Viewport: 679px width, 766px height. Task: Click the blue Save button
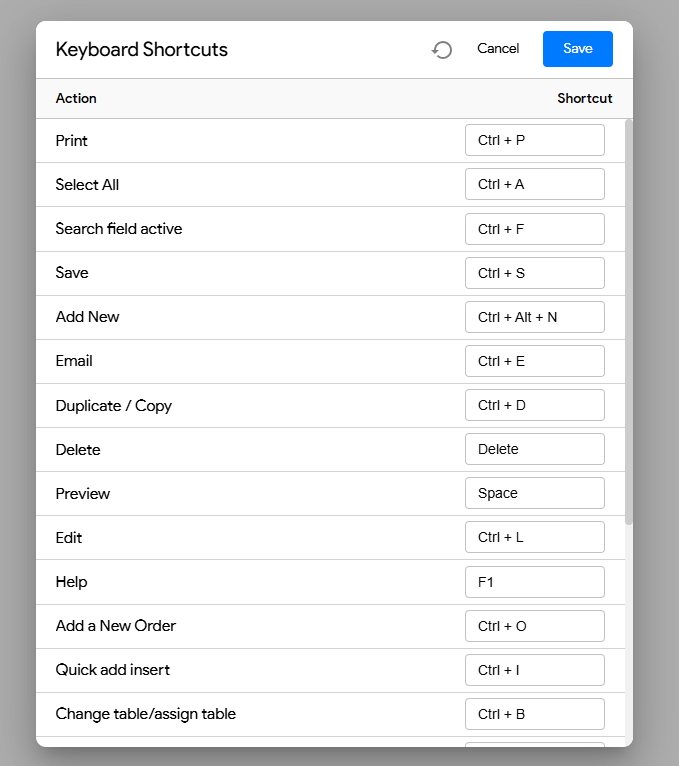point(578,49)
